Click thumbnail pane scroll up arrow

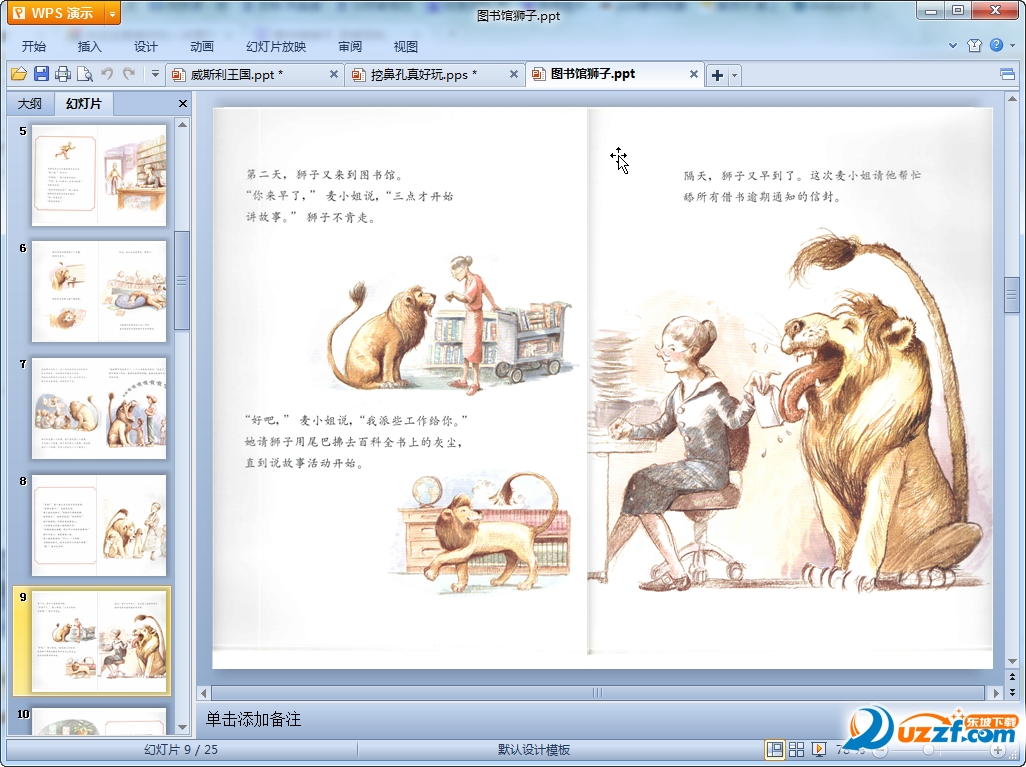(x=183, y=124)
